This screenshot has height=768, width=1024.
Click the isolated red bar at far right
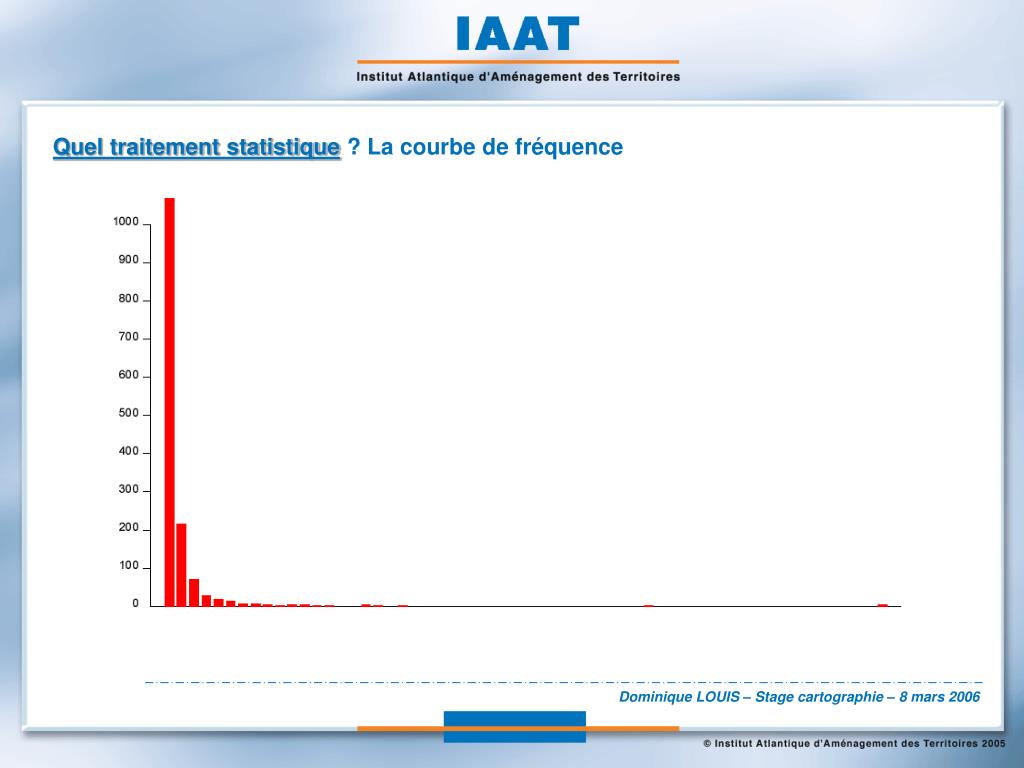click(883, 605)
